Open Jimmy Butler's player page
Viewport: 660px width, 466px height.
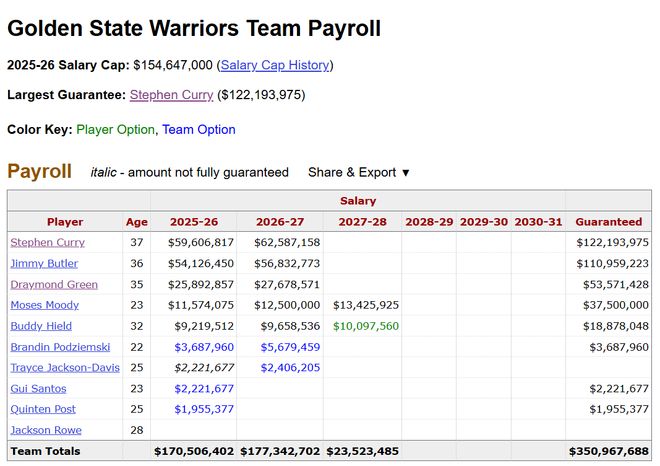(x=44, y=263)
